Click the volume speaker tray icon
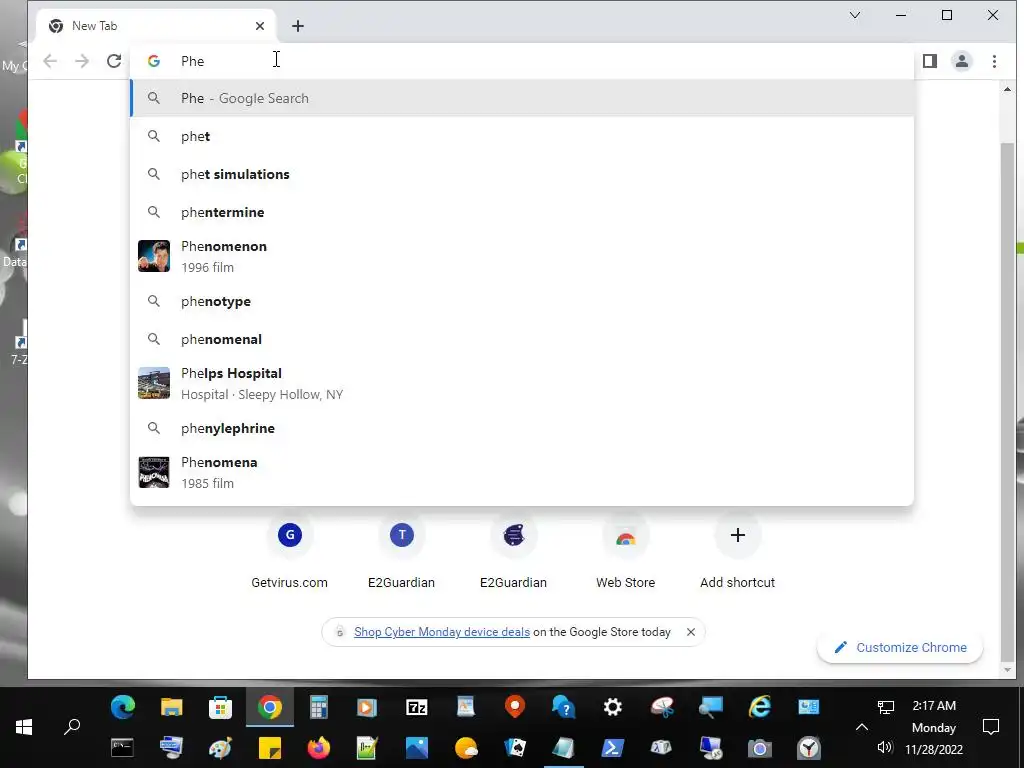 [885, 747]
